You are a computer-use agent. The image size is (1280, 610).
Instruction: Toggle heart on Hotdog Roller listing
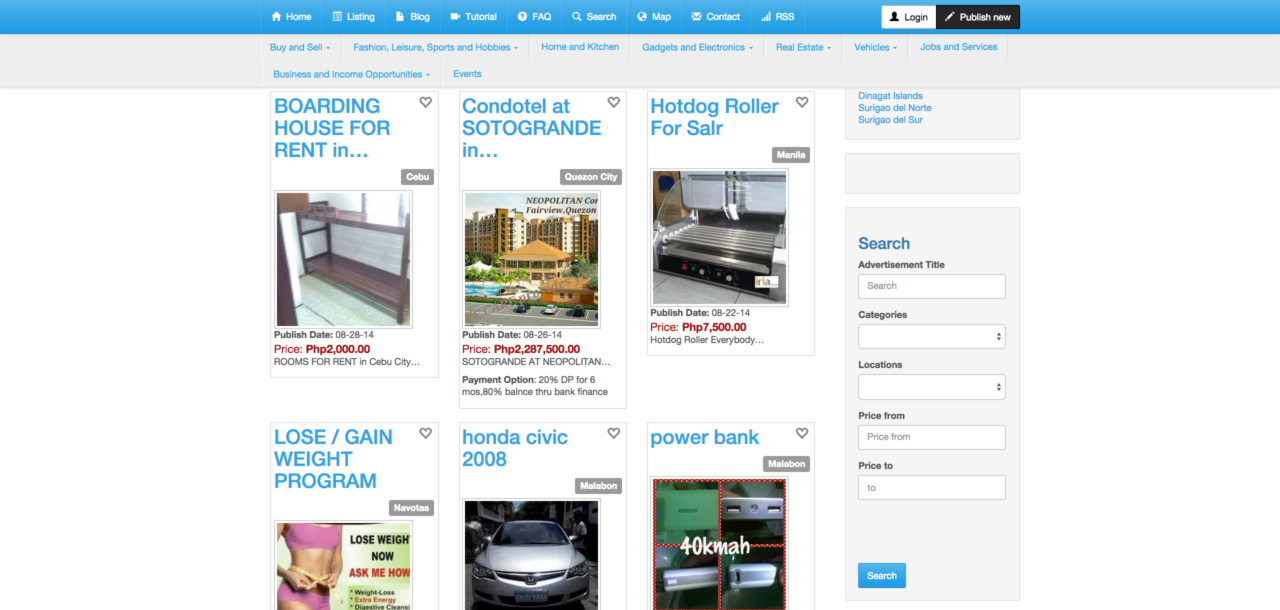click(802, 102)
